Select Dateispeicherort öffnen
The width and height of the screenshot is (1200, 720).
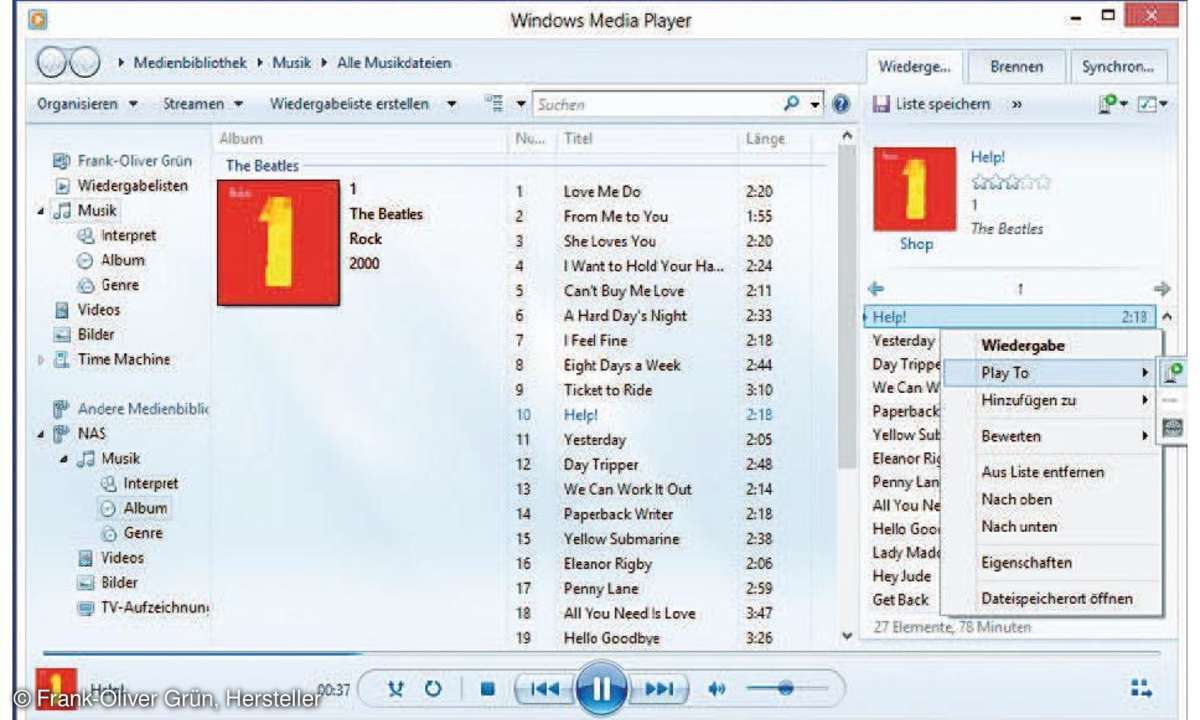(x=1050, y=599)
